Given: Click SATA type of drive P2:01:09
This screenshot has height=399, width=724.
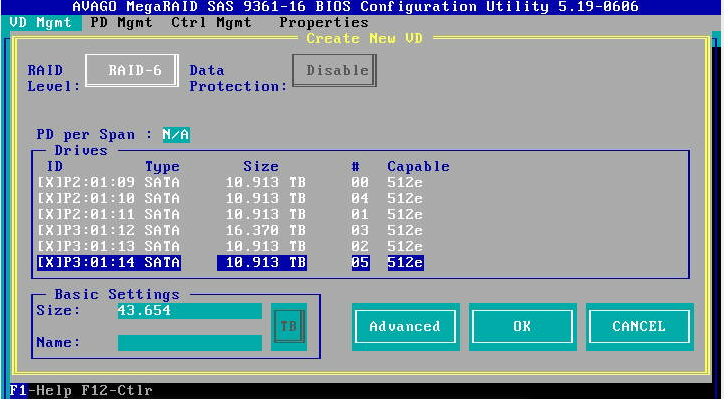Looking at the screenshot, I should coord(162,182).
